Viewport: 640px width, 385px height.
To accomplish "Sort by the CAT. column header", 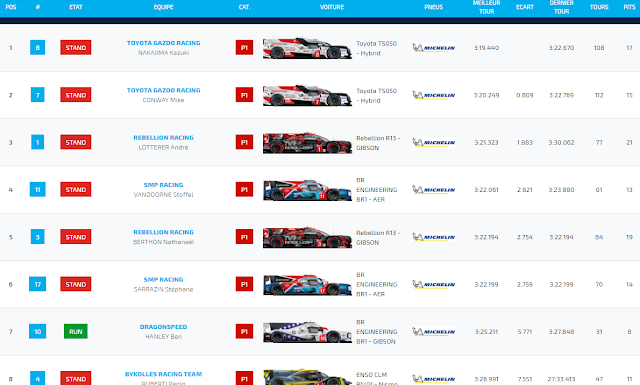I will (x=244, y=7).
